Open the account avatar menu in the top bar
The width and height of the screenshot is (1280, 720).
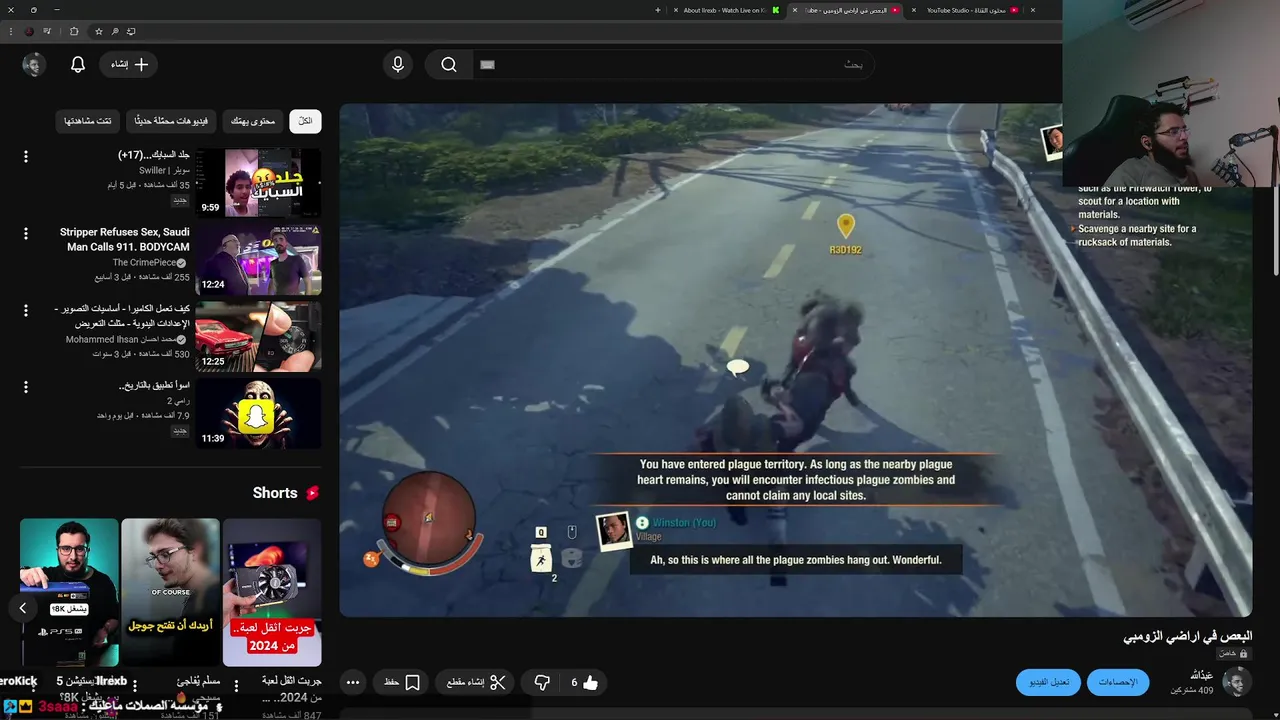coord(34,64)
